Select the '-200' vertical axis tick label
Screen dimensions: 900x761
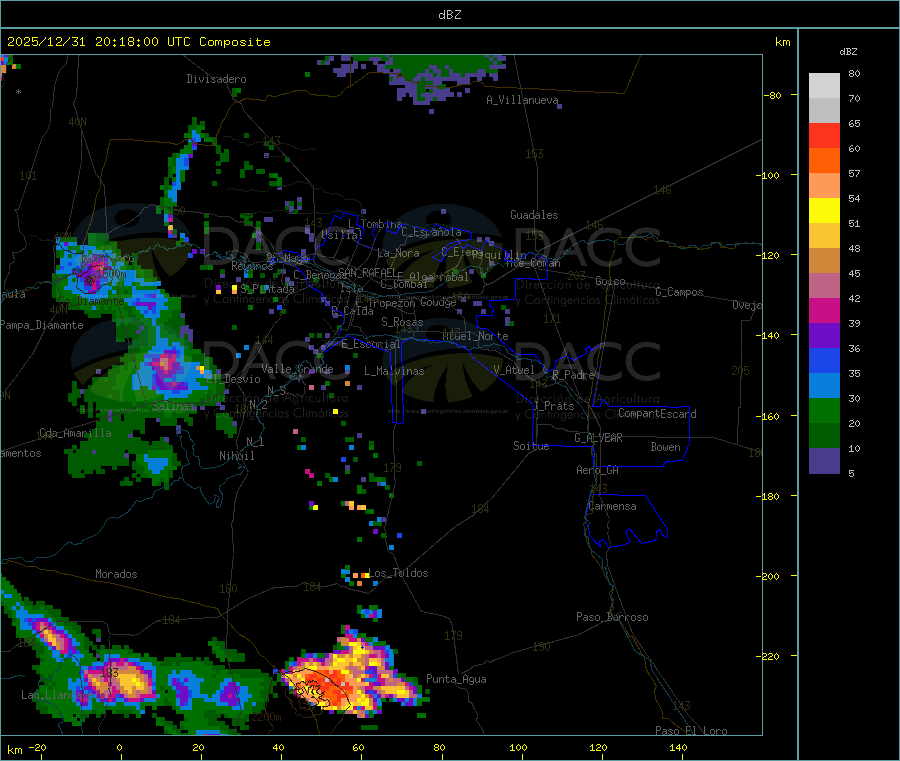tap(770, 576)
